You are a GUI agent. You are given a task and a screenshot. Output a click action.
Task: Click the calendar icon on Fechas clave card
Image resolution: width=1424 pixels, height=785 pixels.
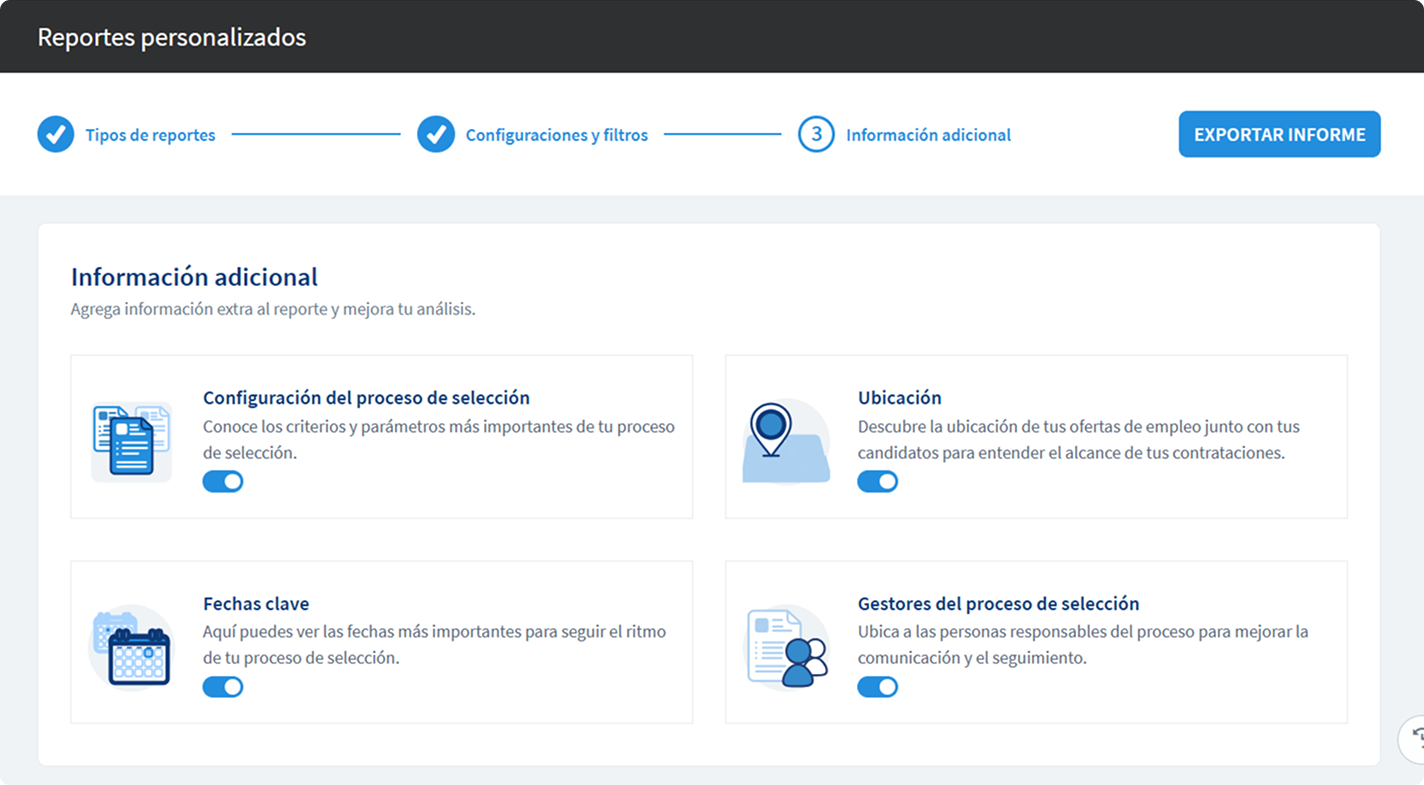coord(131,643)
